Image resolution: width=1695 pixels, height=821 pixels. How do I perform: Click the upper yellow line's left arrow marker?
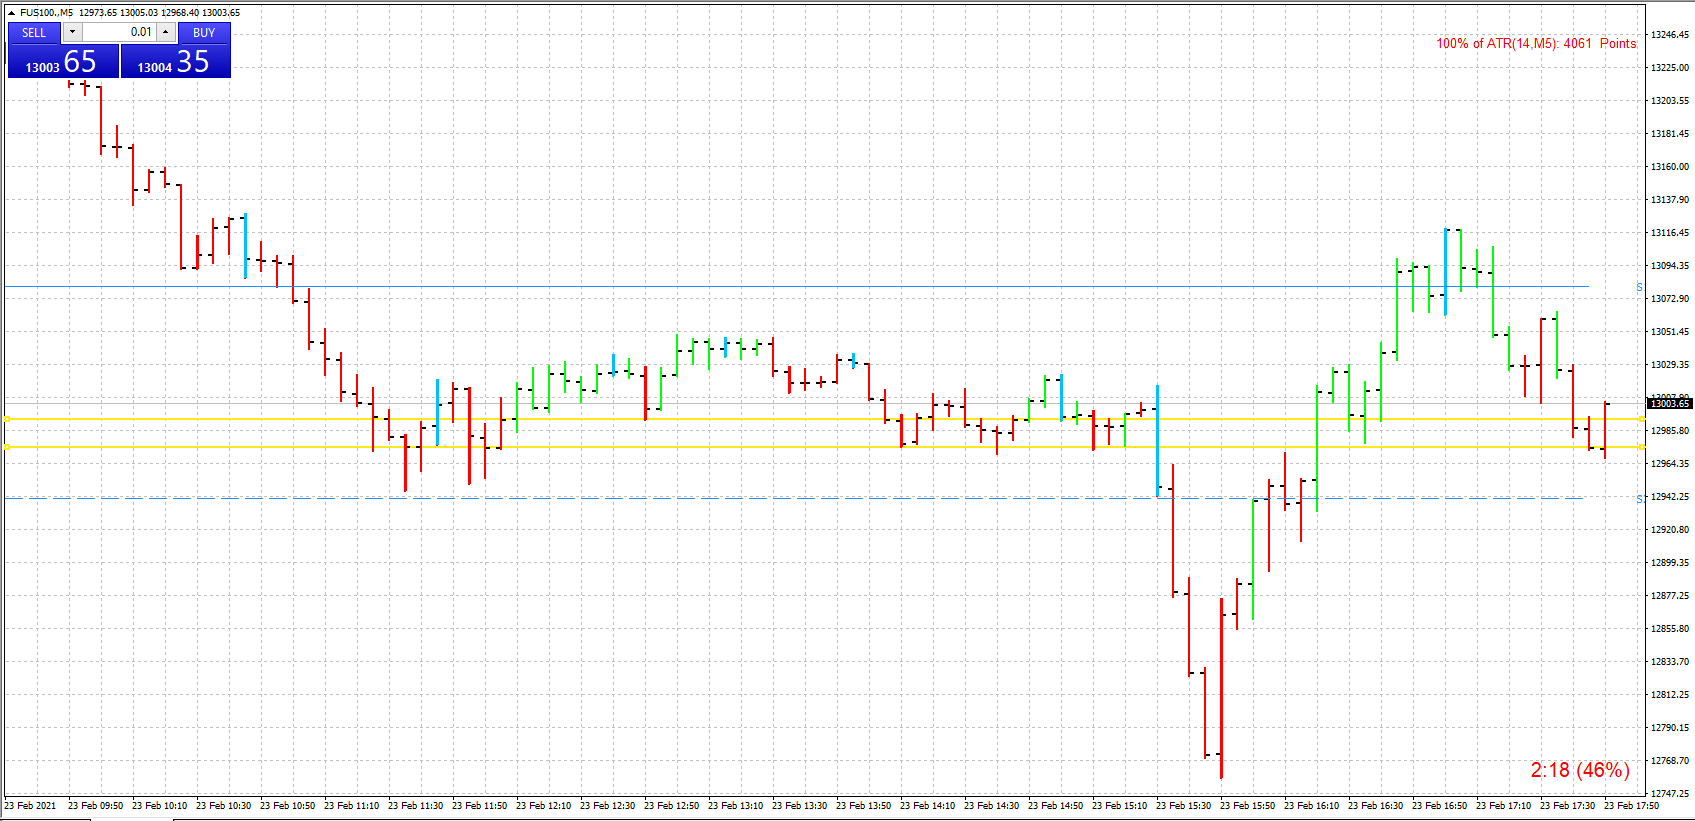point(8,419)
